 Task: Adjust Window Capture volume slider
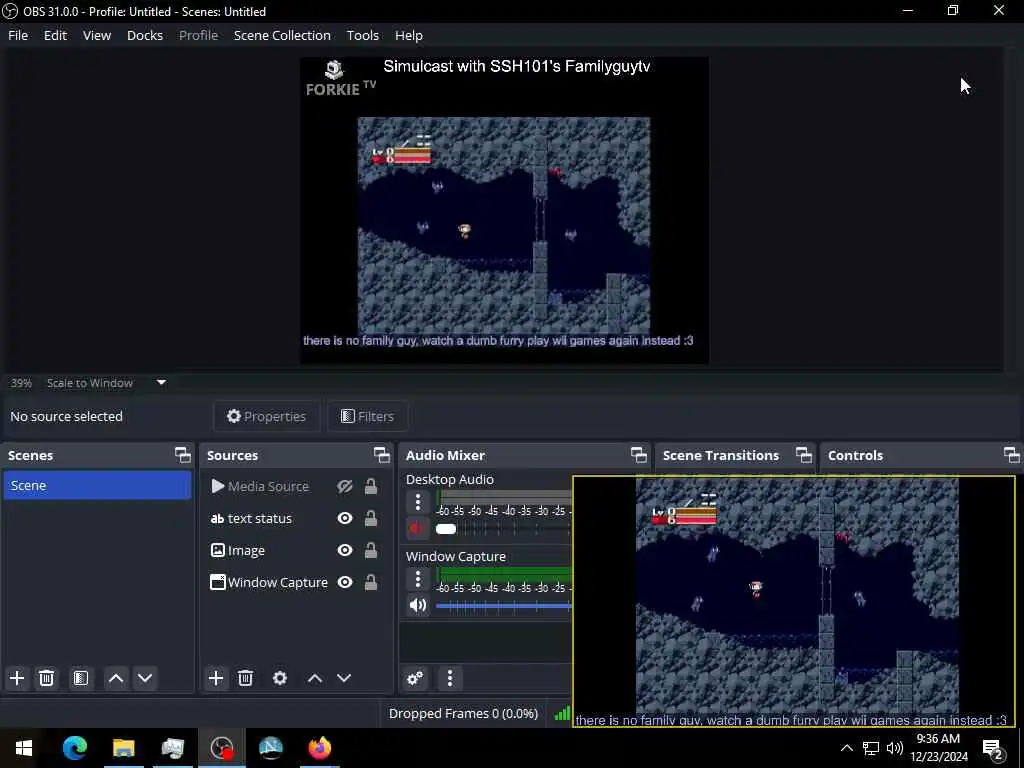pos(504,605)
